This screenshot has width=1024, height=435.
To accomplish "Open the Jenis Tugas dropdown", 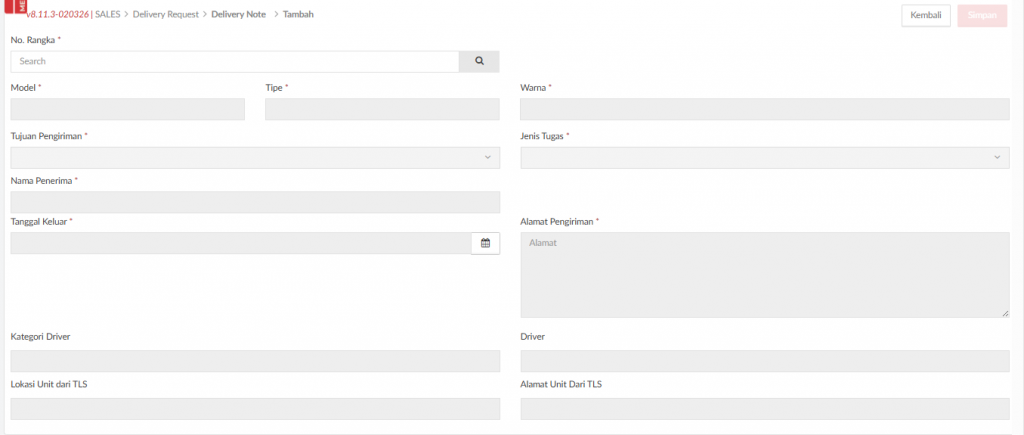I will coord(764,158).
